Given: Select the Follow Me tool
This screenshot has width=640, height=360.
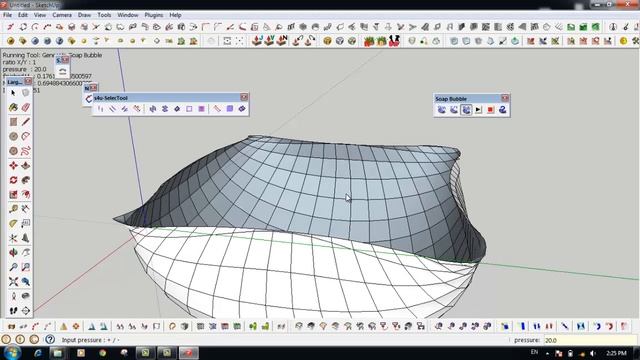Looking at the screenshot, I should [x=26, y=180].
